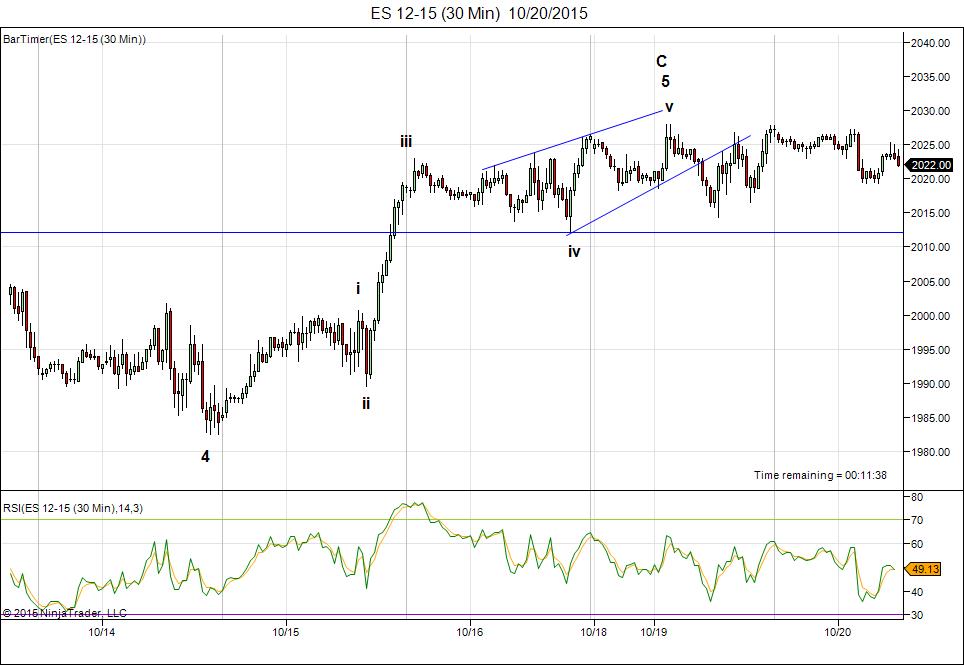Click the 1980.00 price axis label

[x=932, y=452]
